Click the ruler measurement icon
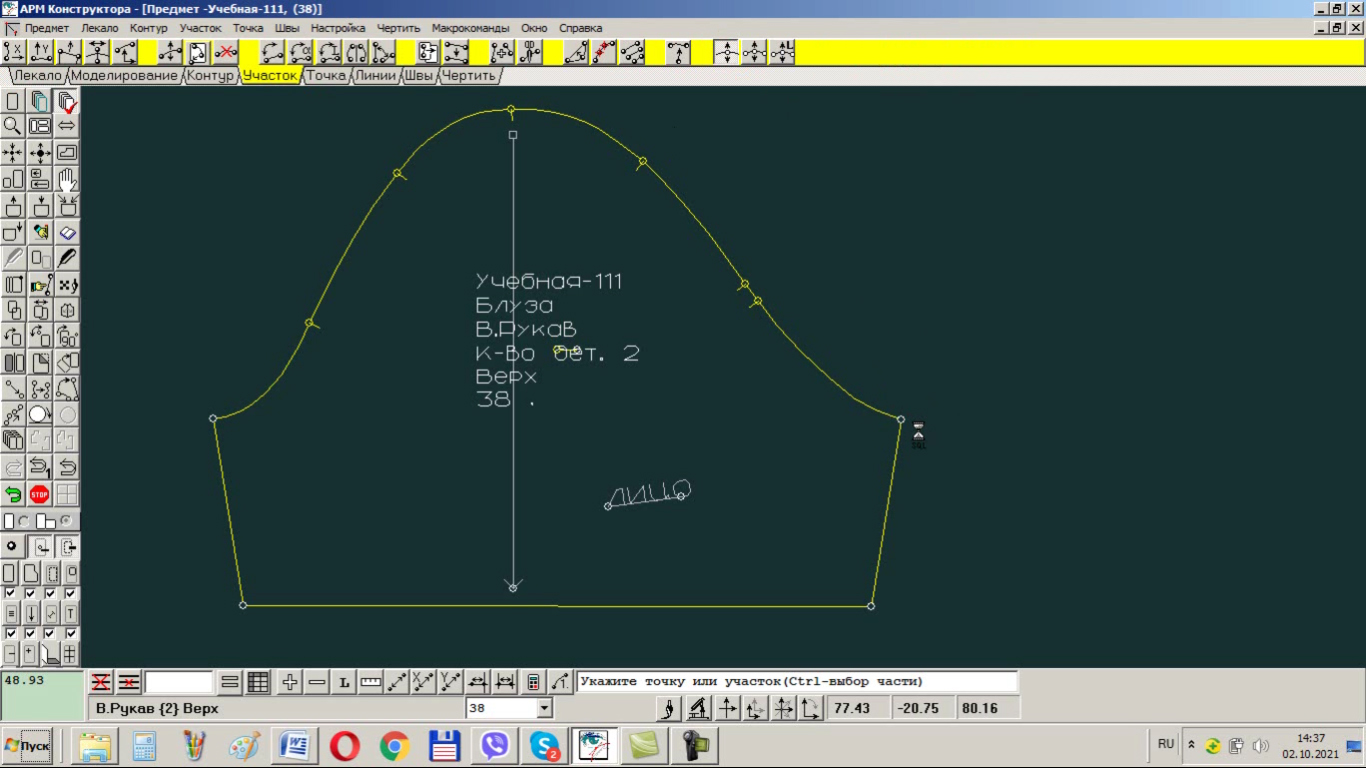1366x768 pixels. pos(371,682)
